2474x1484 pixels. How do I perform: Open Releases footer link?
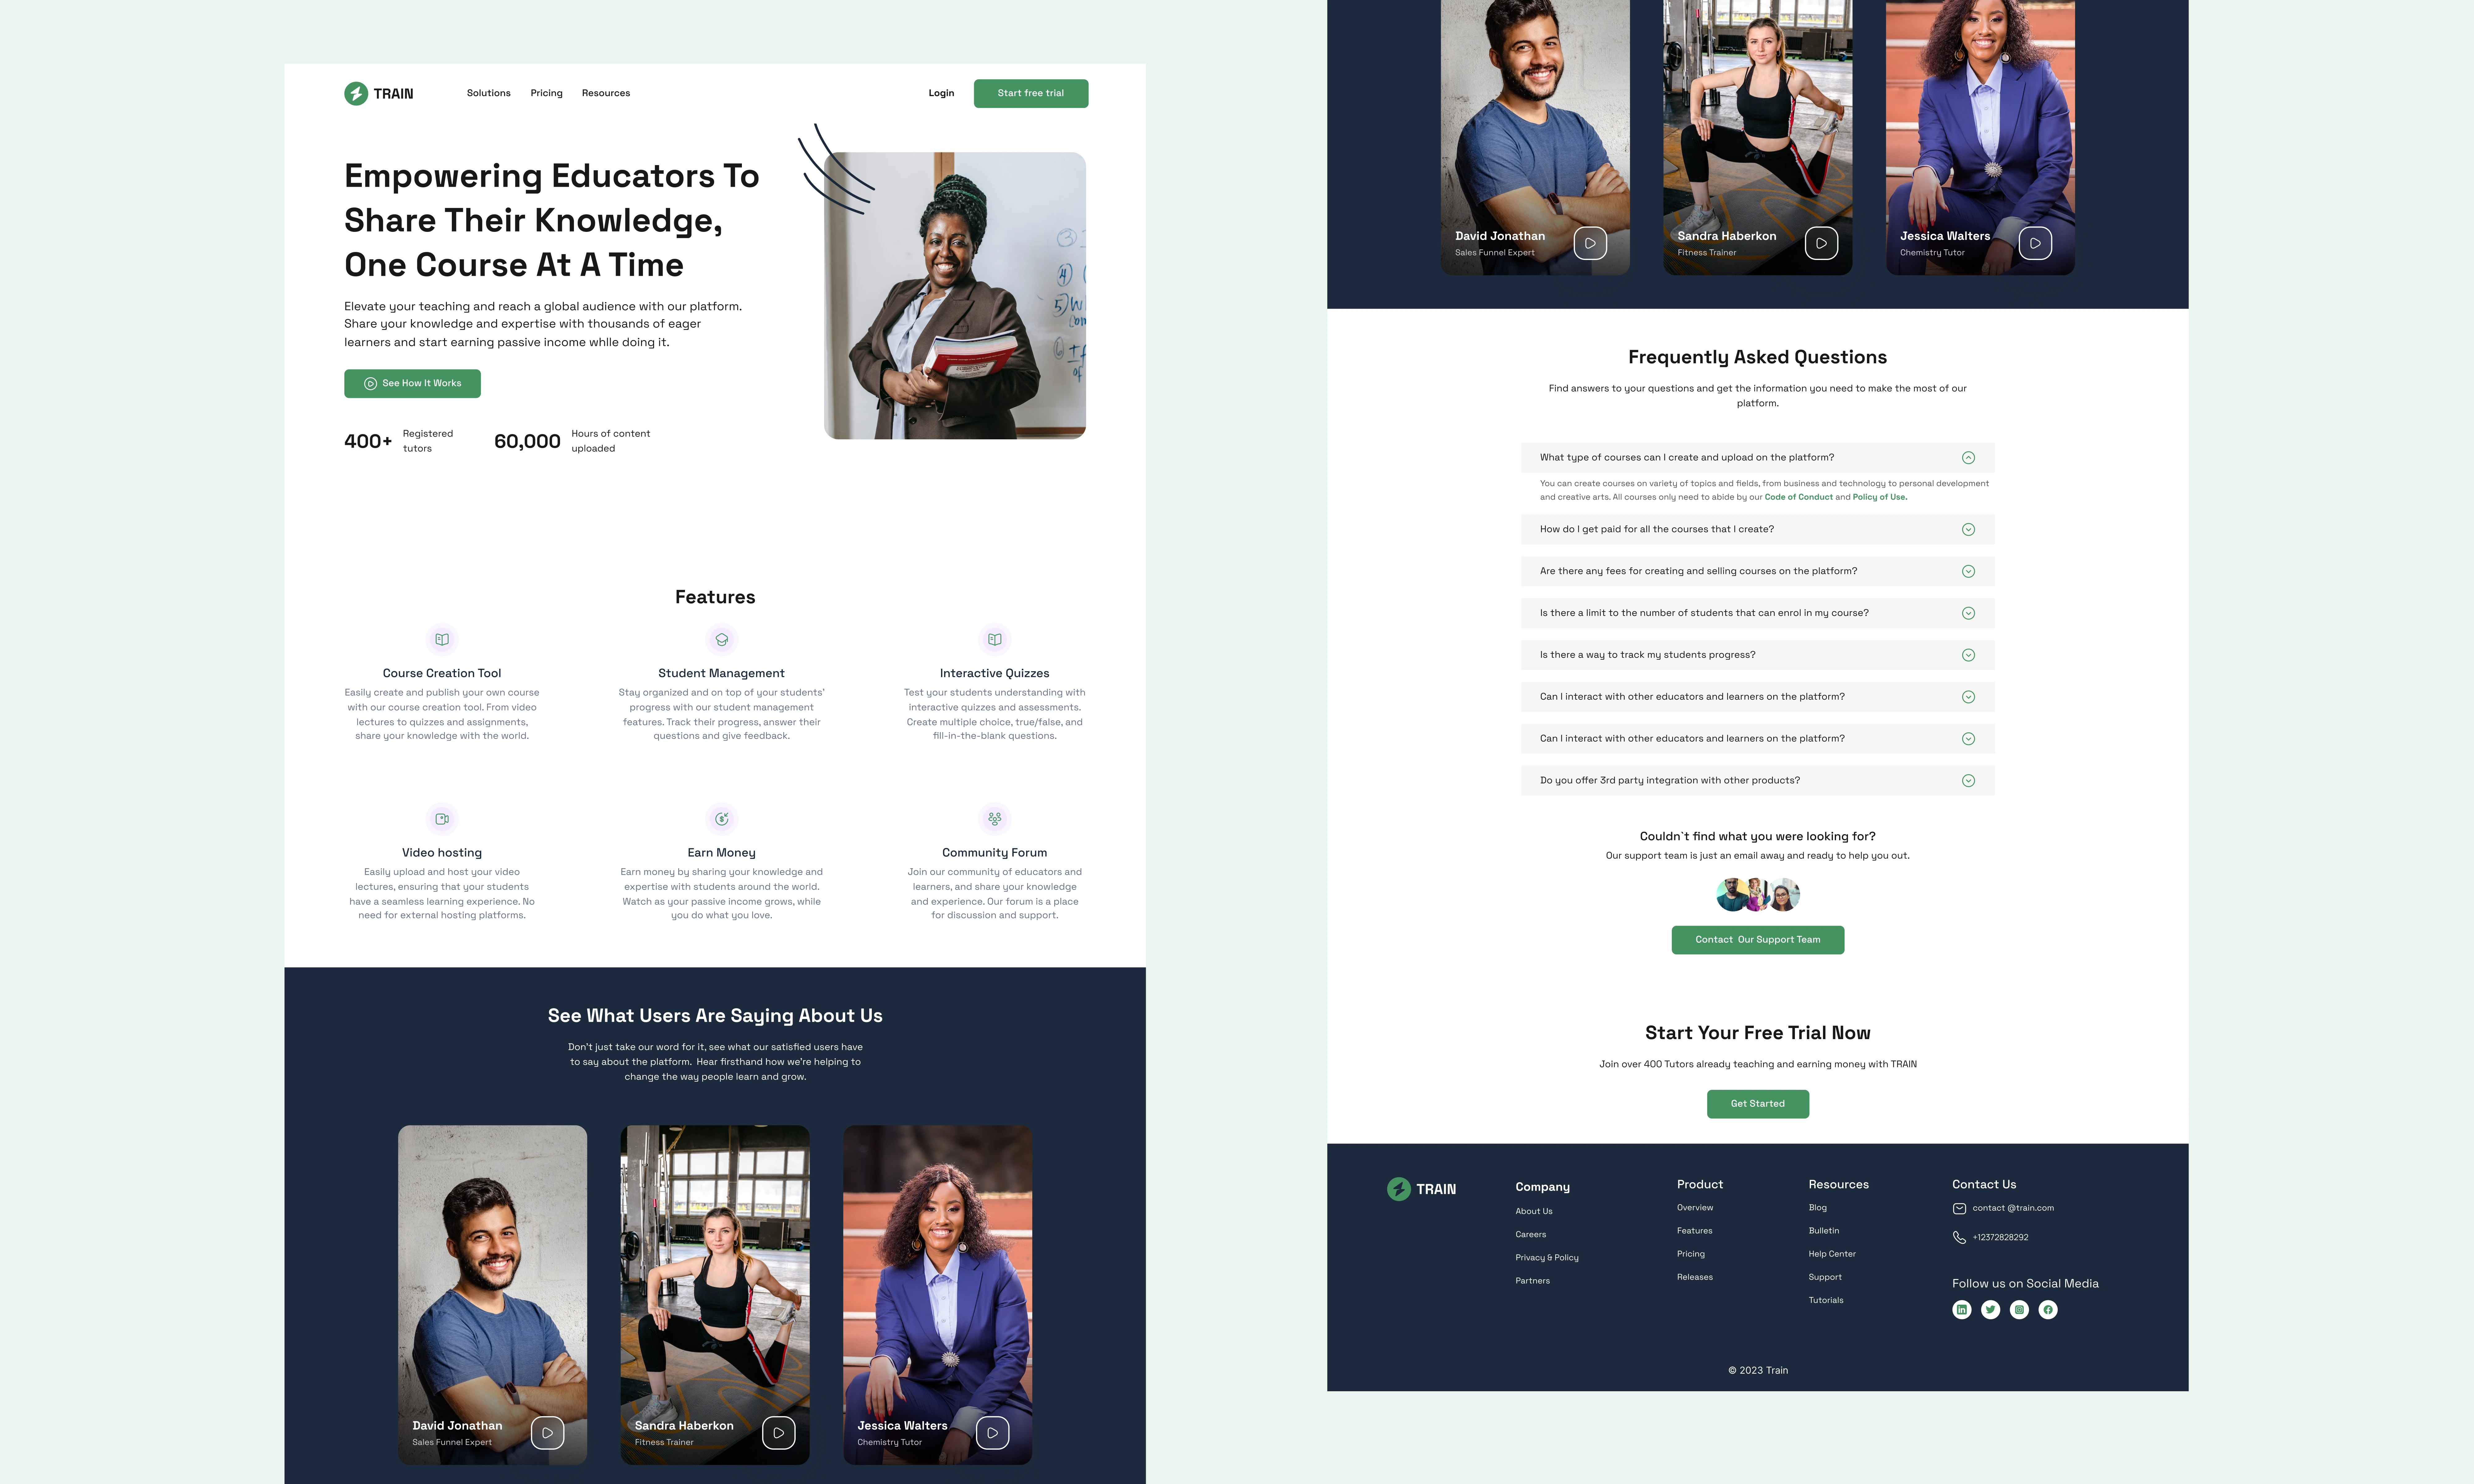click(x=1695, y=1277)
